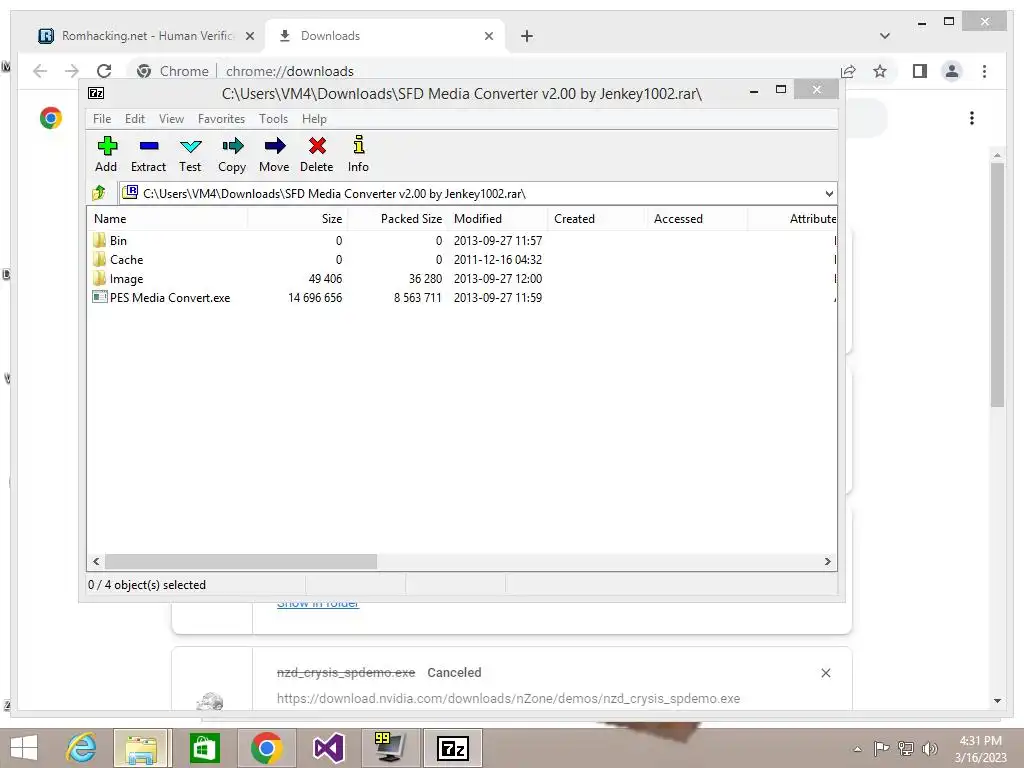Image resolution: width=1024 pixels, height=768 pixels.
Task: Open Chrome's tab search chevron
Action: point(885,36)
